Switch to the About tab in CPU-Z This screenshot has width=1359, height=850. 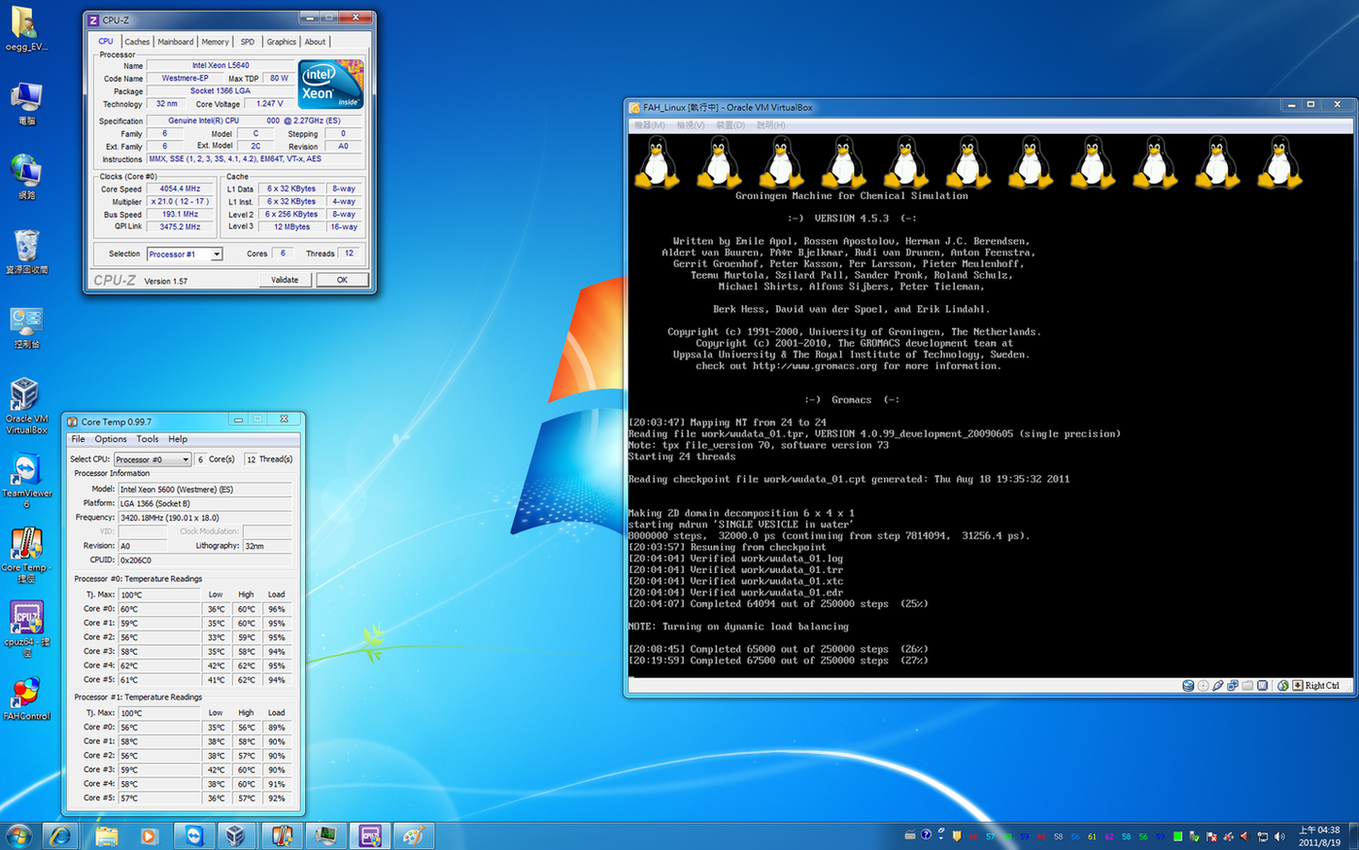point(315,42)
